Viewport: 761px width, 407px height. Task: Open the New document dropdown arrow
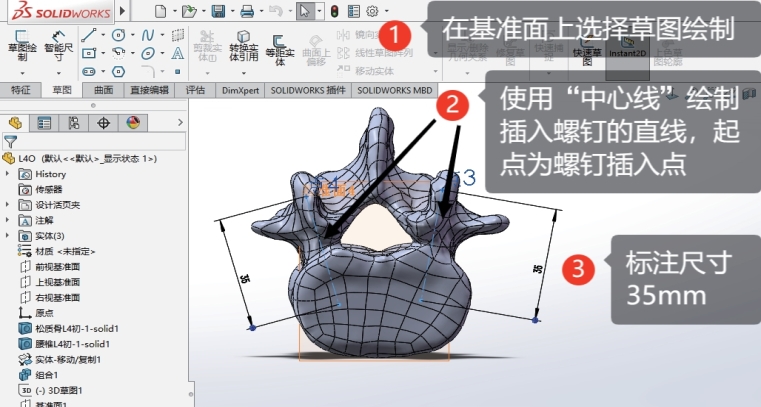[x=174, y=11]
